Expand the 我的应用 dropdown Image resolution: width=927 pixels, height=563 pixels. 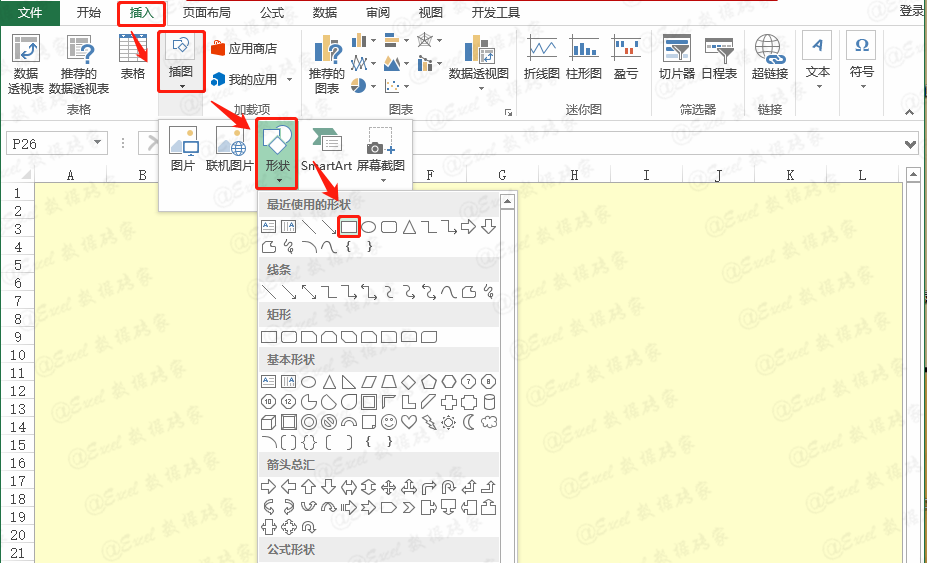[x=289, y=79]
